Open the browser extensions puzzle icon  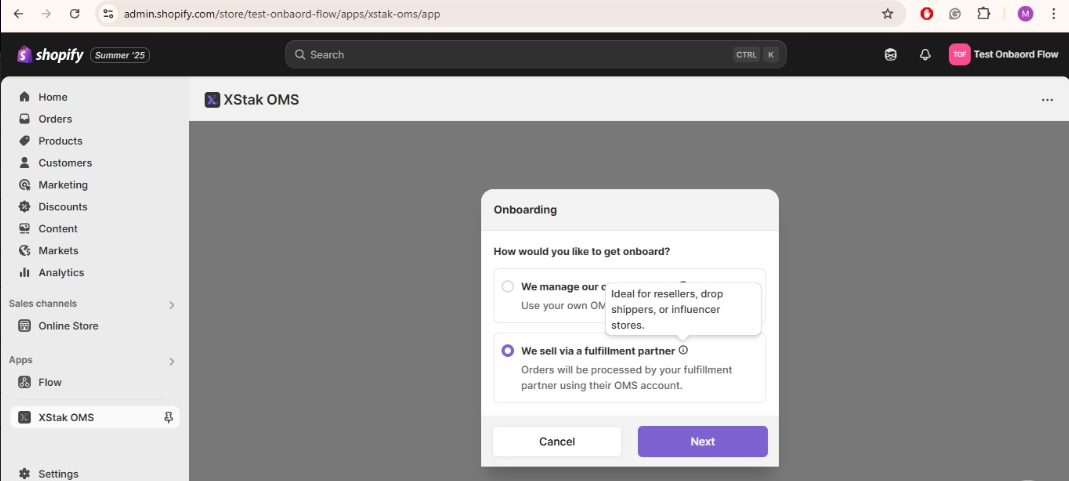(x=983, y=14)
